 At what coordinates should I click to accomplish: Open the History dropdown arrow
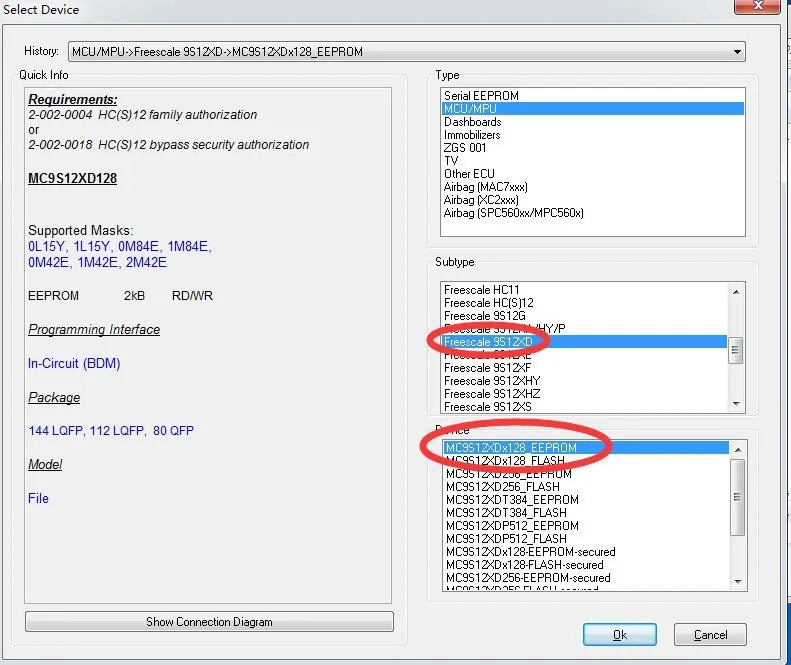pos(737,52)
